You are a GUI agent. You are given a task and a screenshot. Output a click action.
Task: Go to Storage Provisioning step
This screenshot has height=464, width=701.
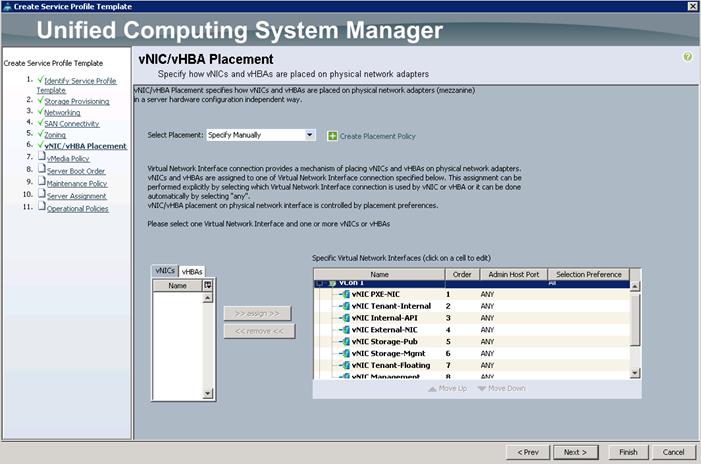77,101
